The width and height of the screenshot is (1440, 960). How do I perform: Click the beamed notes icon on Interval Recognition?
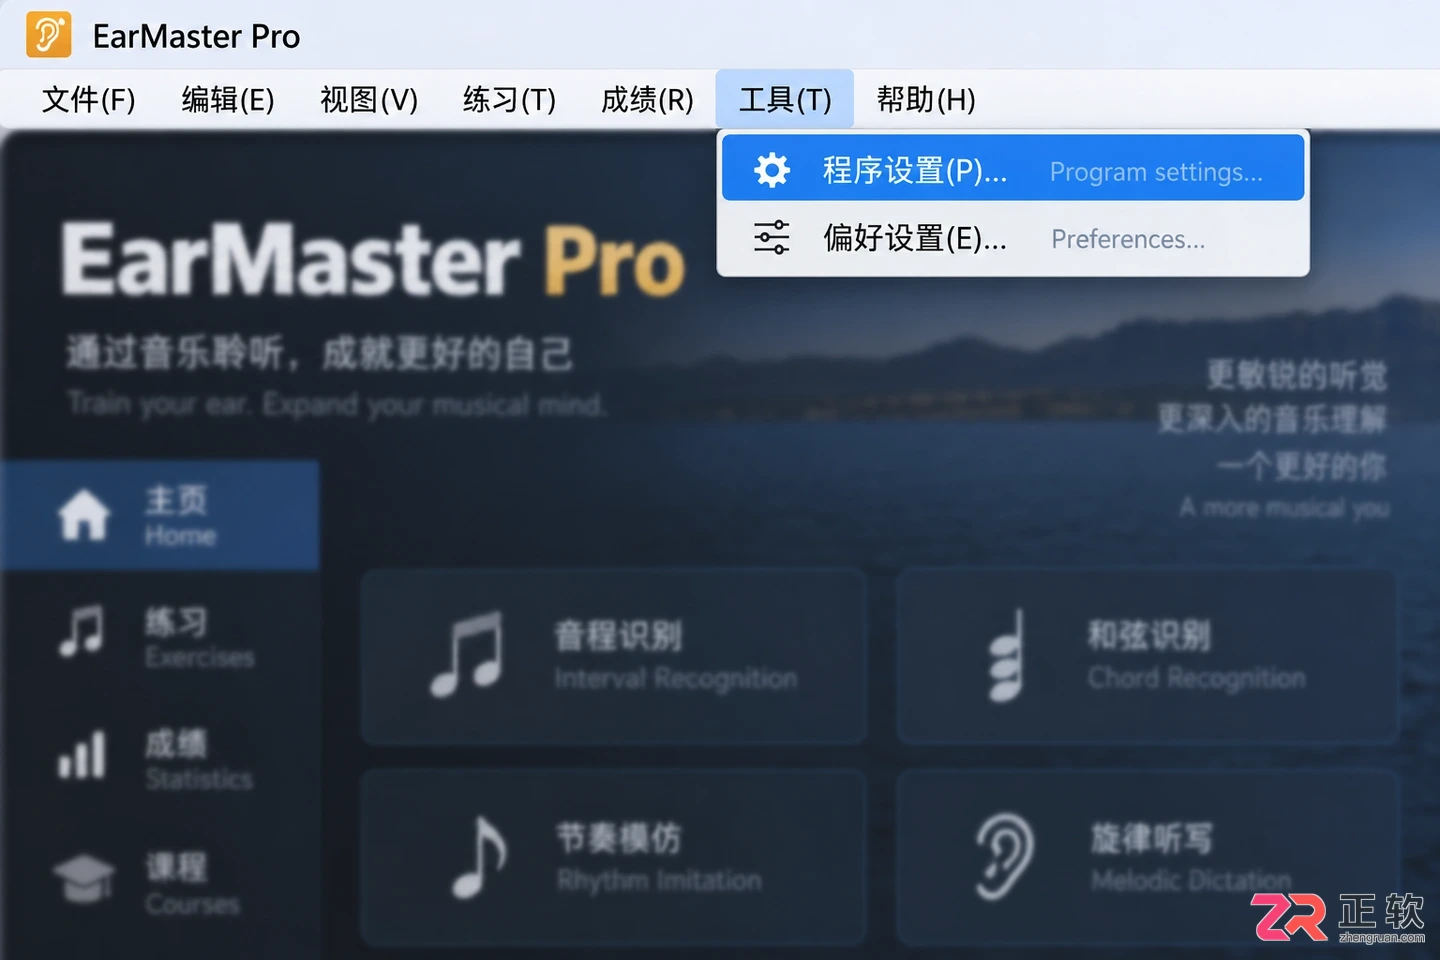point(466,655)
